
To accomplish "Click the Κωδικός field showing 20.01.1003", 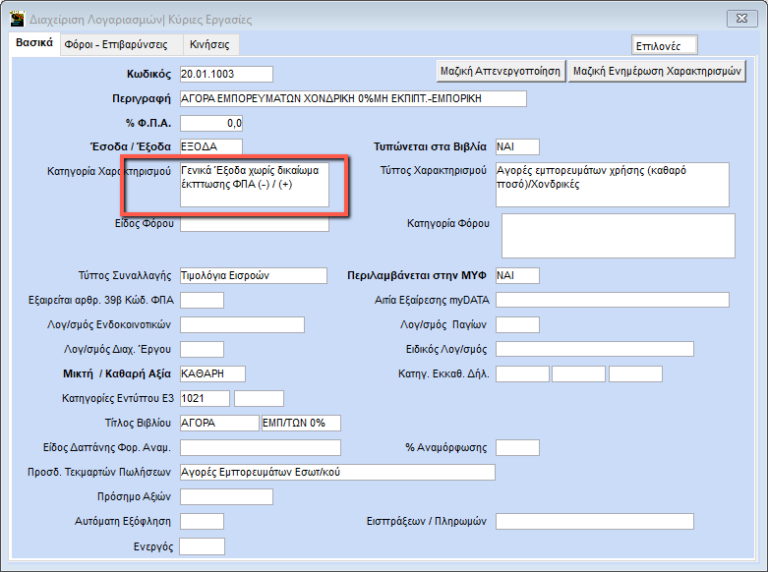I will click(x=226, y=74).
